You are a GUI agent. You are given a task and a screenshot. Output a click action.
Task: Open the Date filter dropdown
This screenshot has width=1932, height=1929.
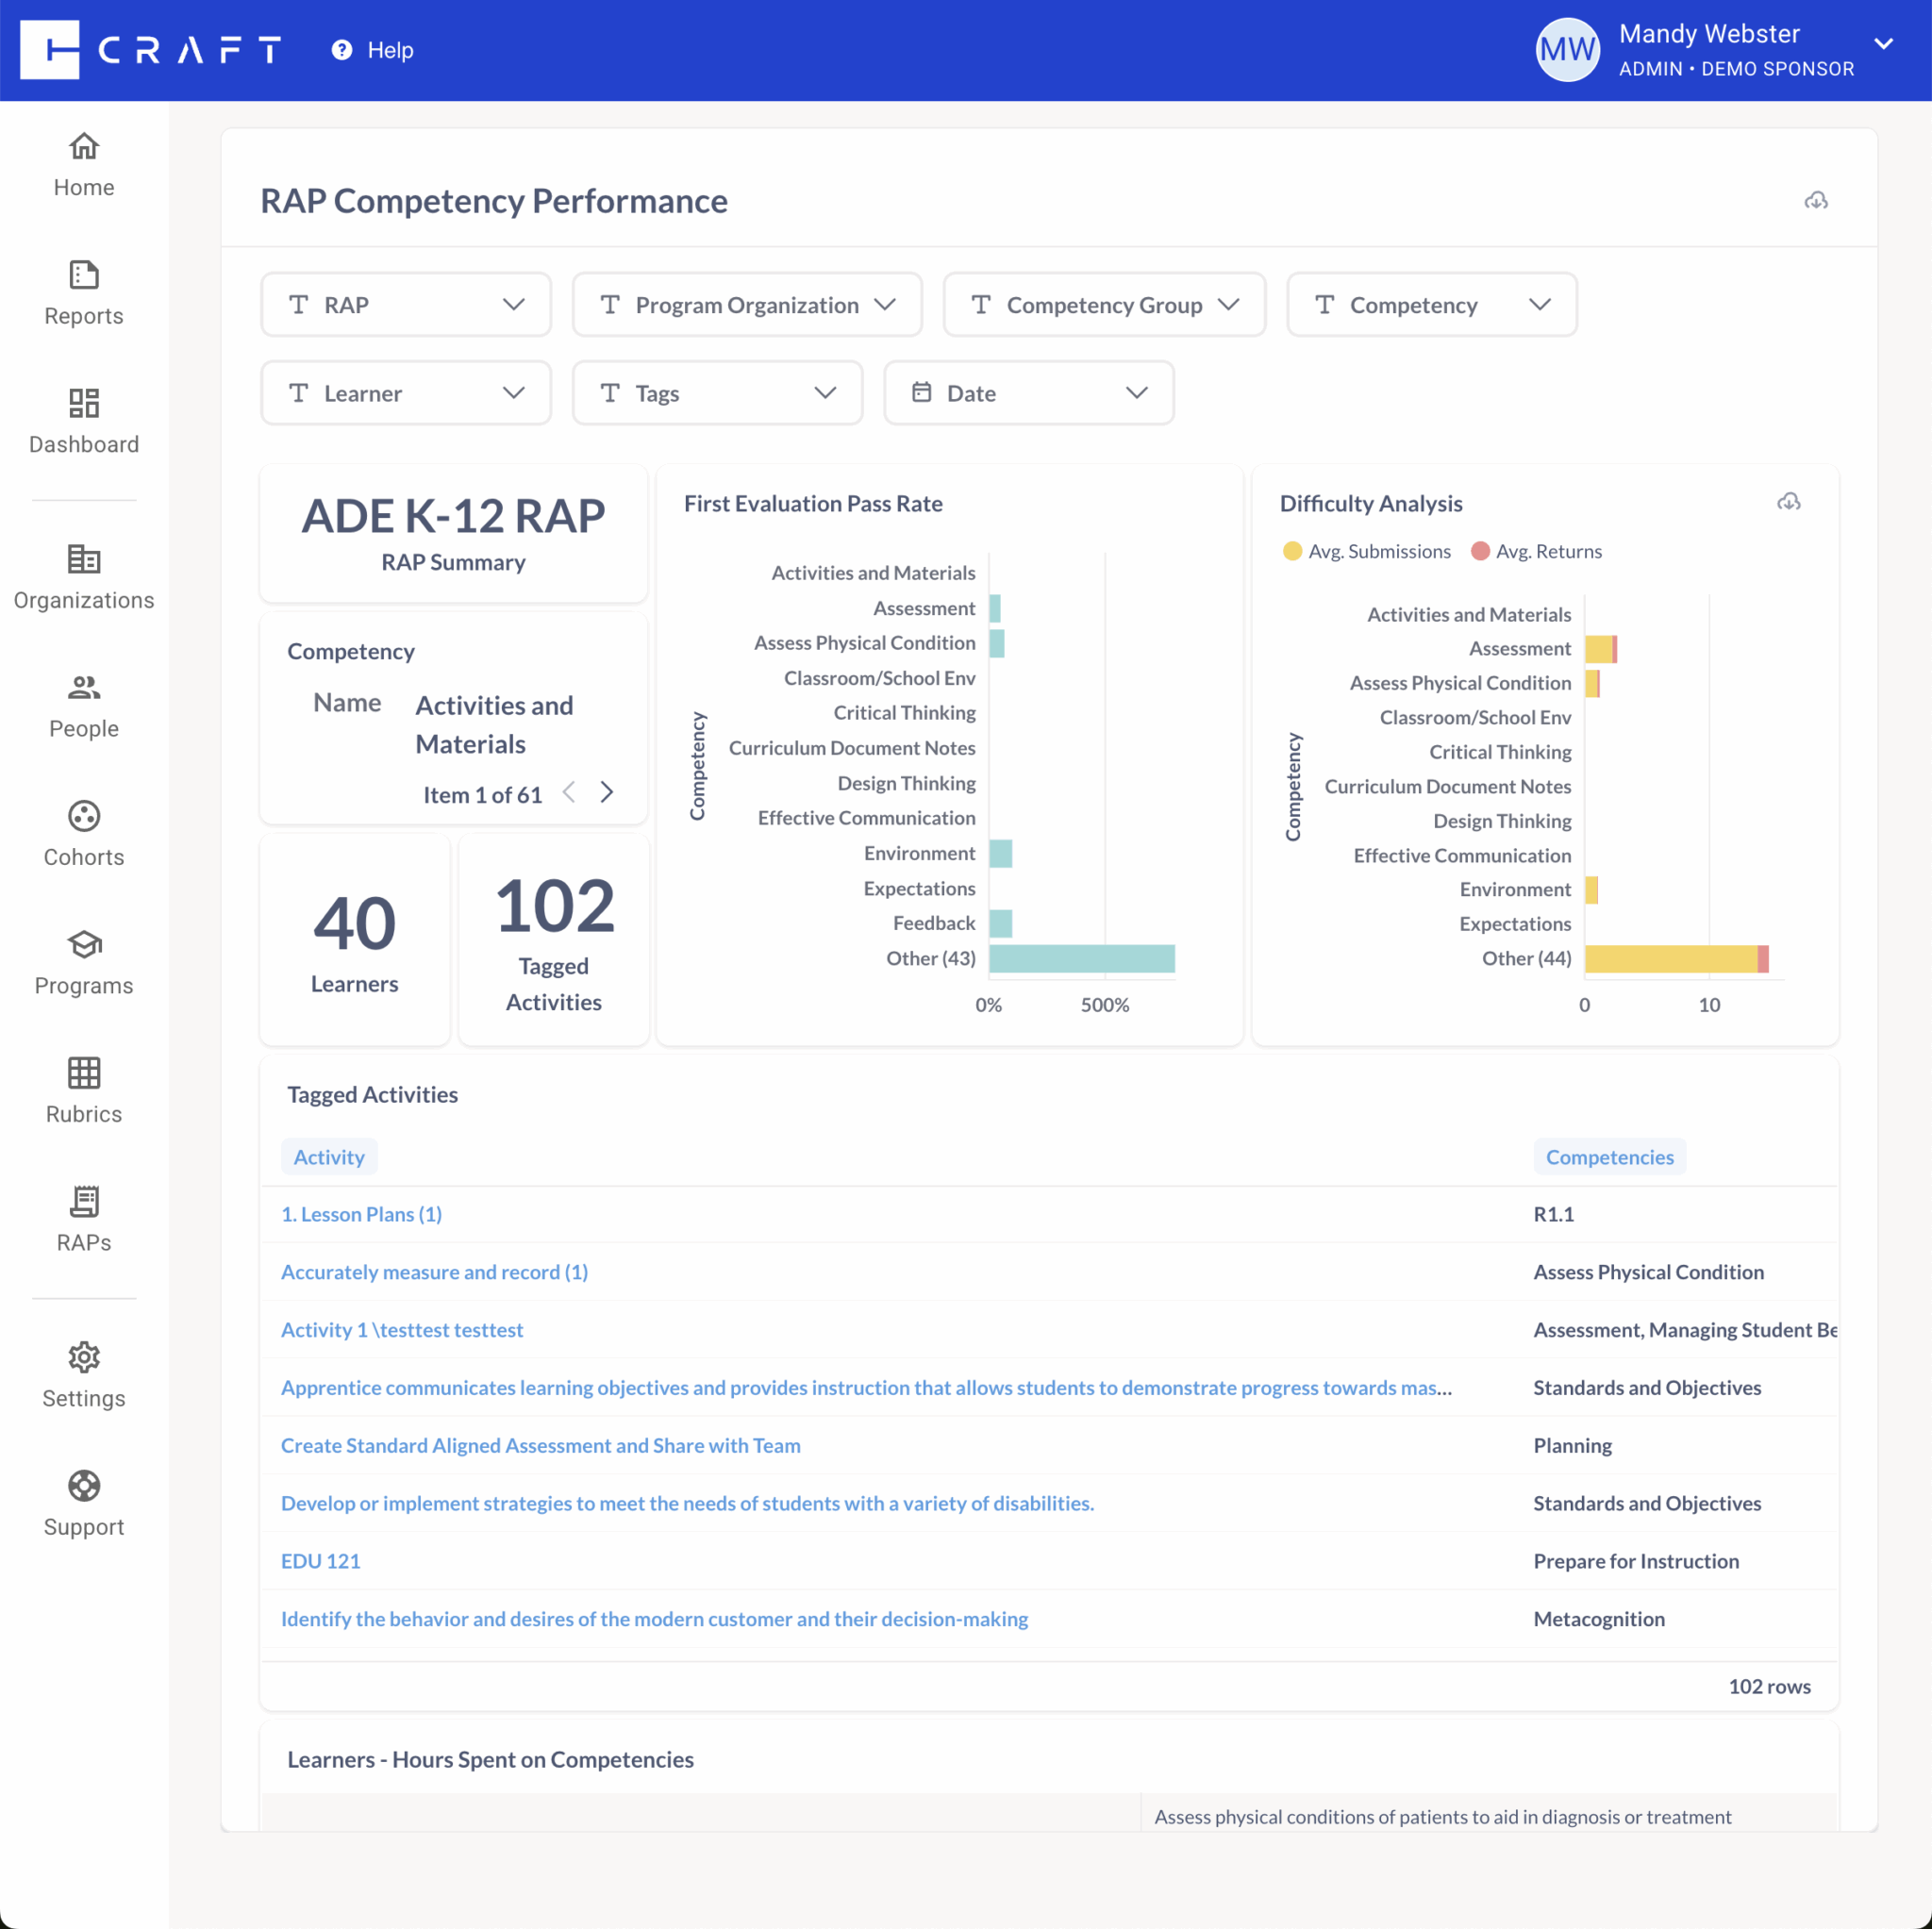1029,393
